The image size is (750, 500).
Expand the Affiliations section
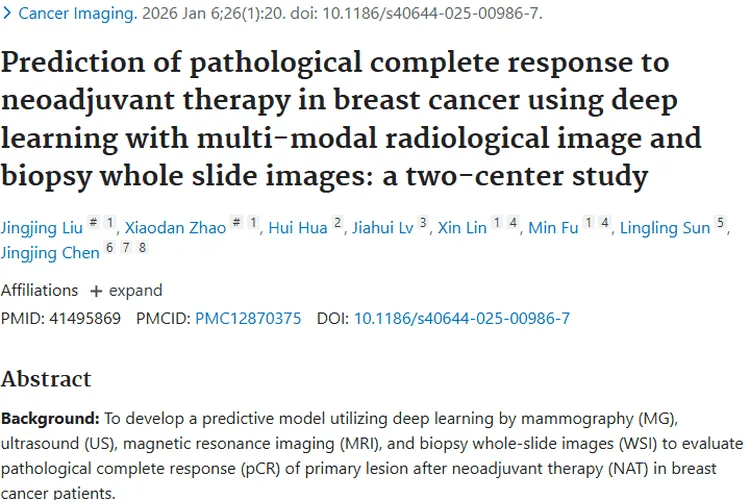(x=134, y=290)
